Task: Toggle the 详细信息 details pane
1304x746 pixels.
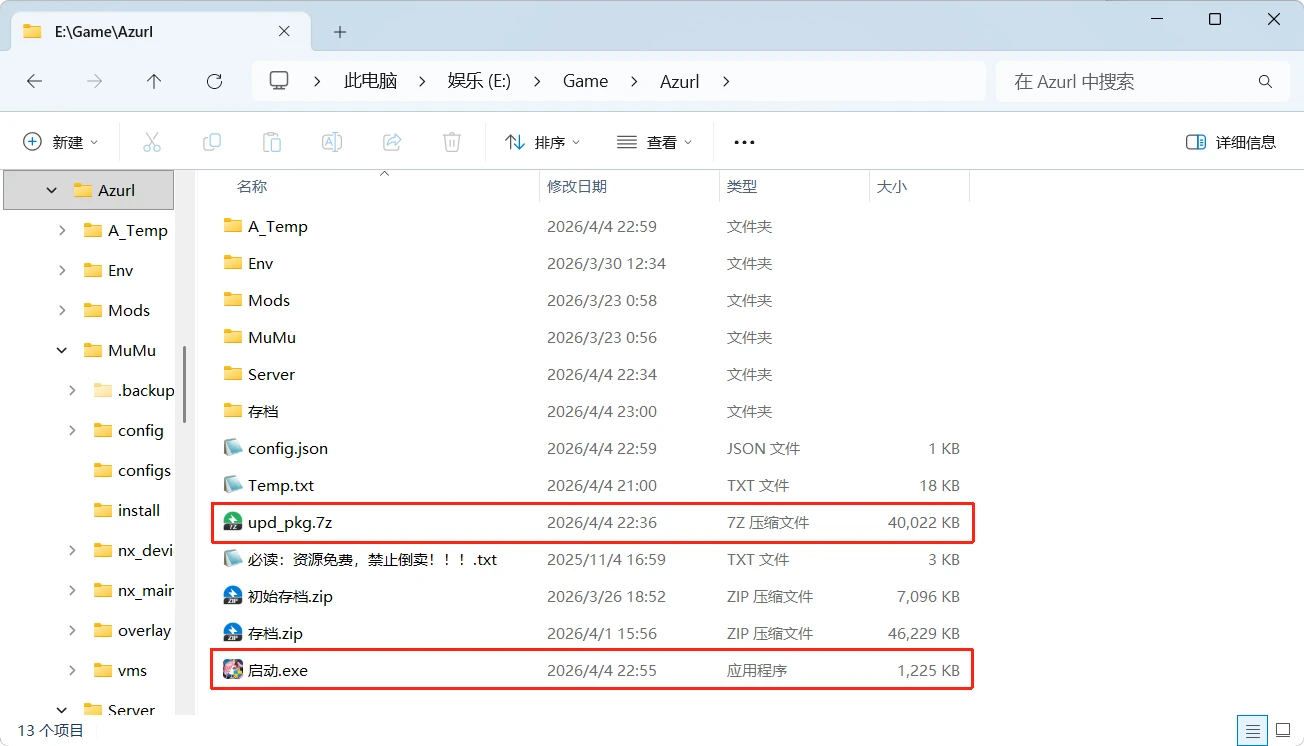Action: pos(1230,142)
